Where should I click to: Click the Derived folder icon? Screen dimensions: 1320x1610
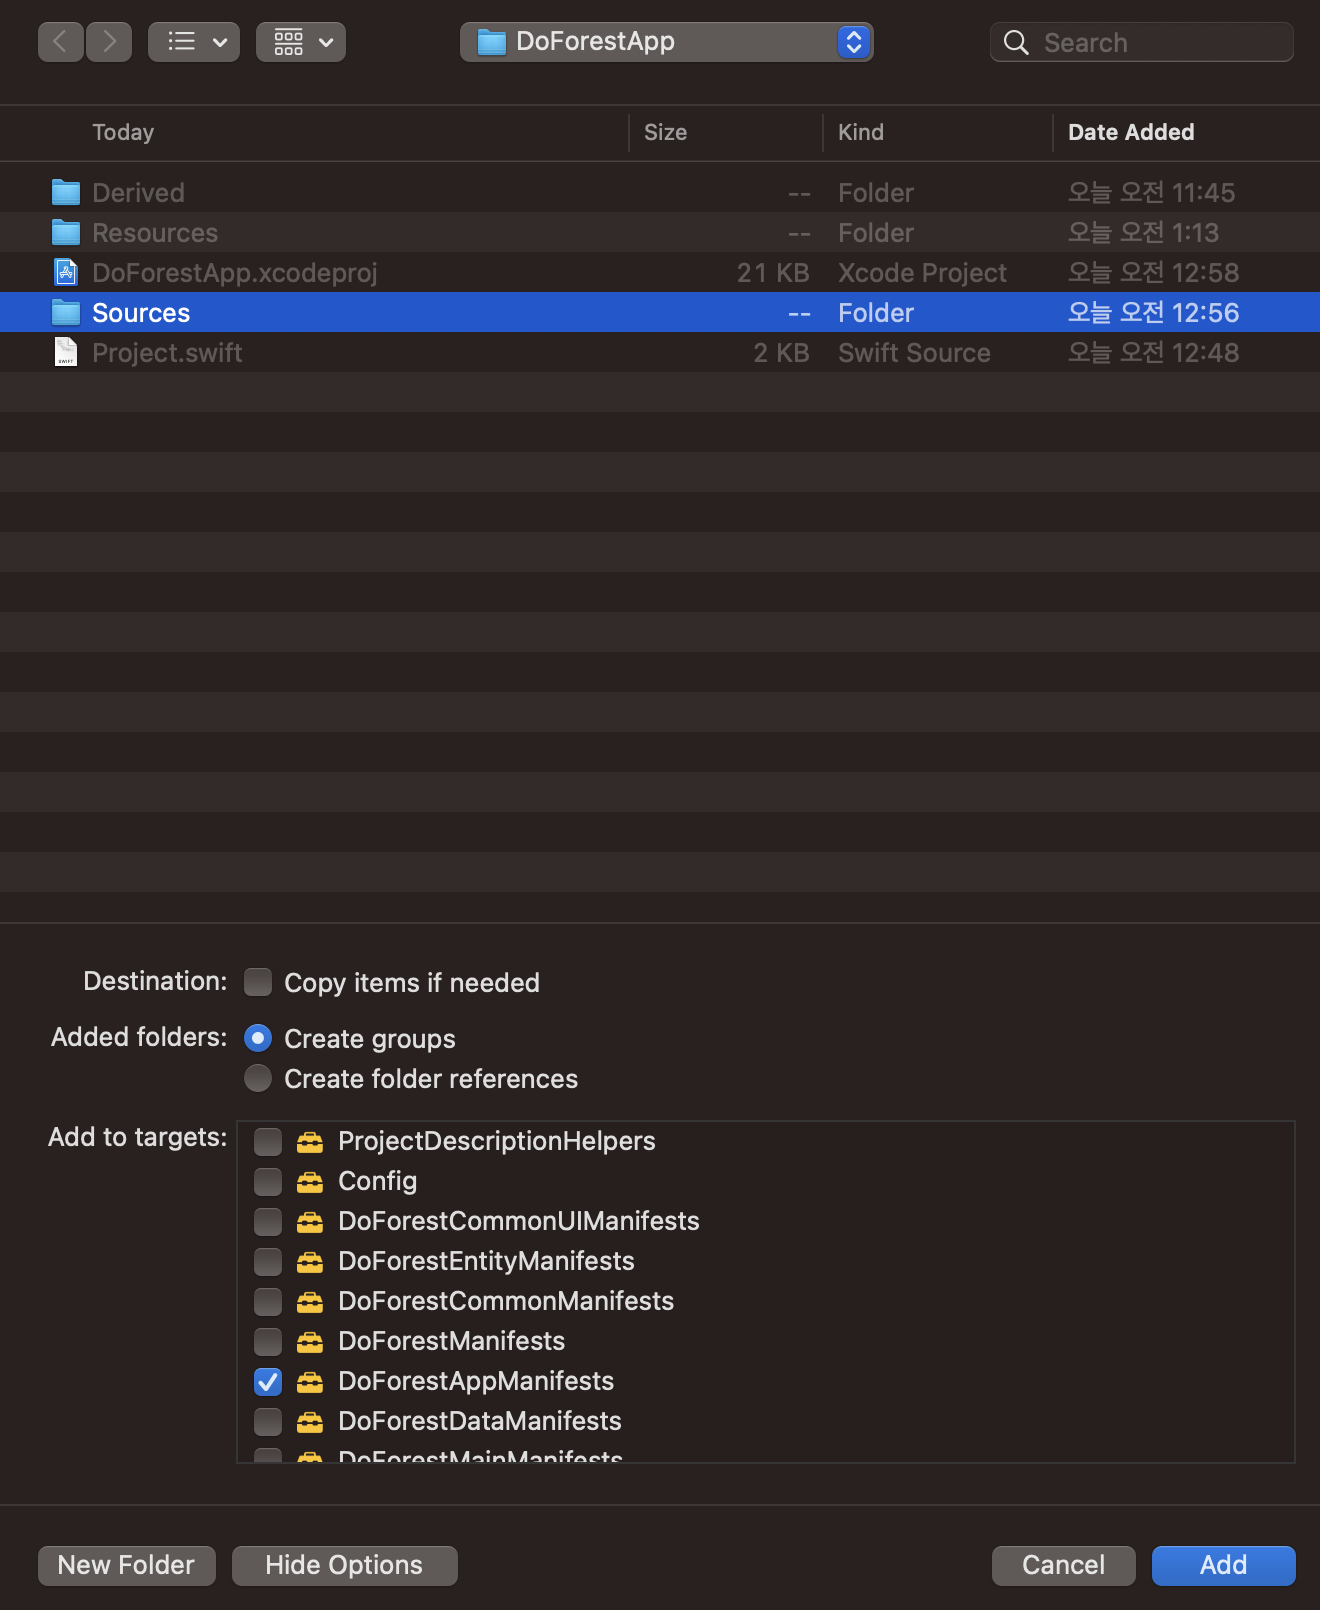[66, 192]
